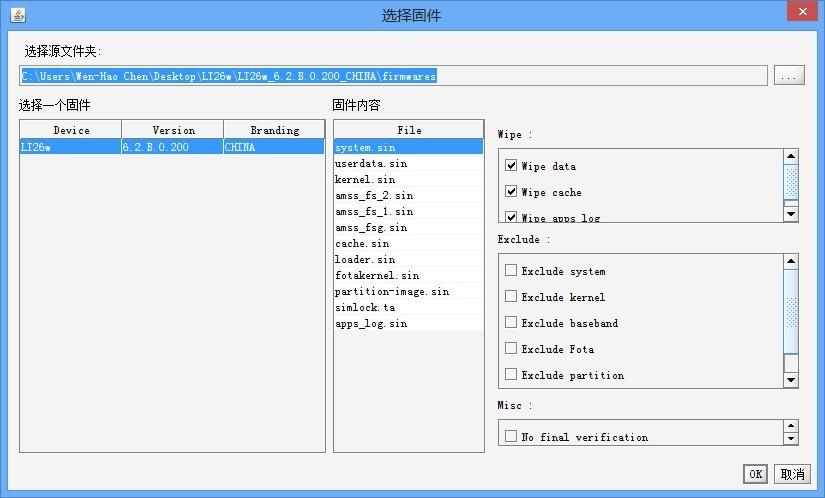Close the firmware selector dialog

[802, 12]
